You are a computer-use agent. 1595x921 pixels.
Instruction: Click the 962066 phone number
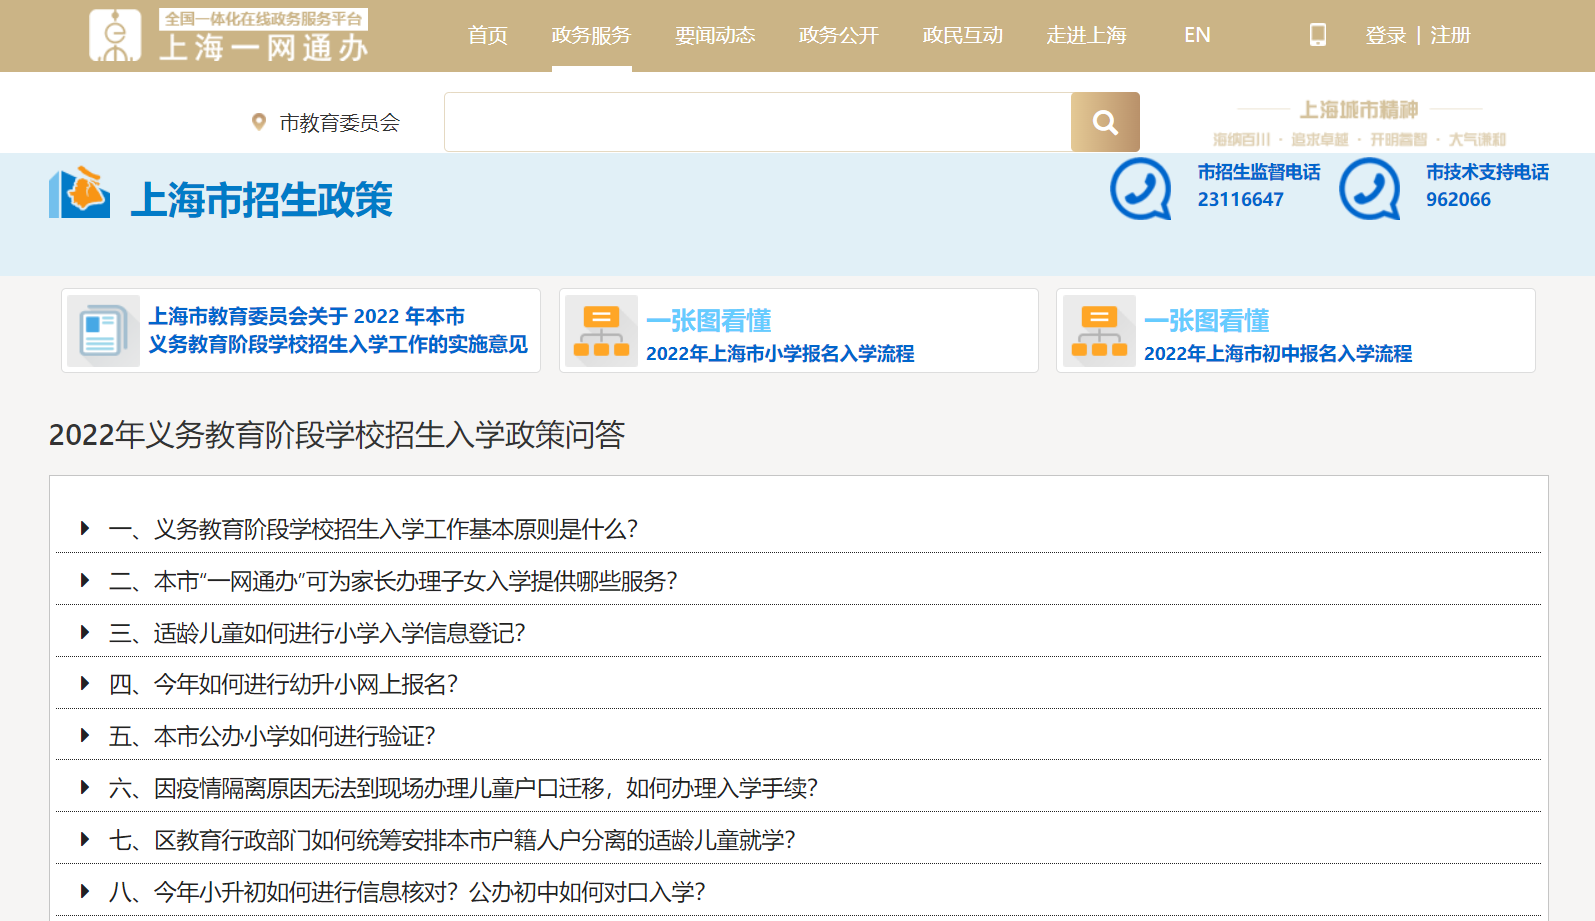pos(1458,199)
